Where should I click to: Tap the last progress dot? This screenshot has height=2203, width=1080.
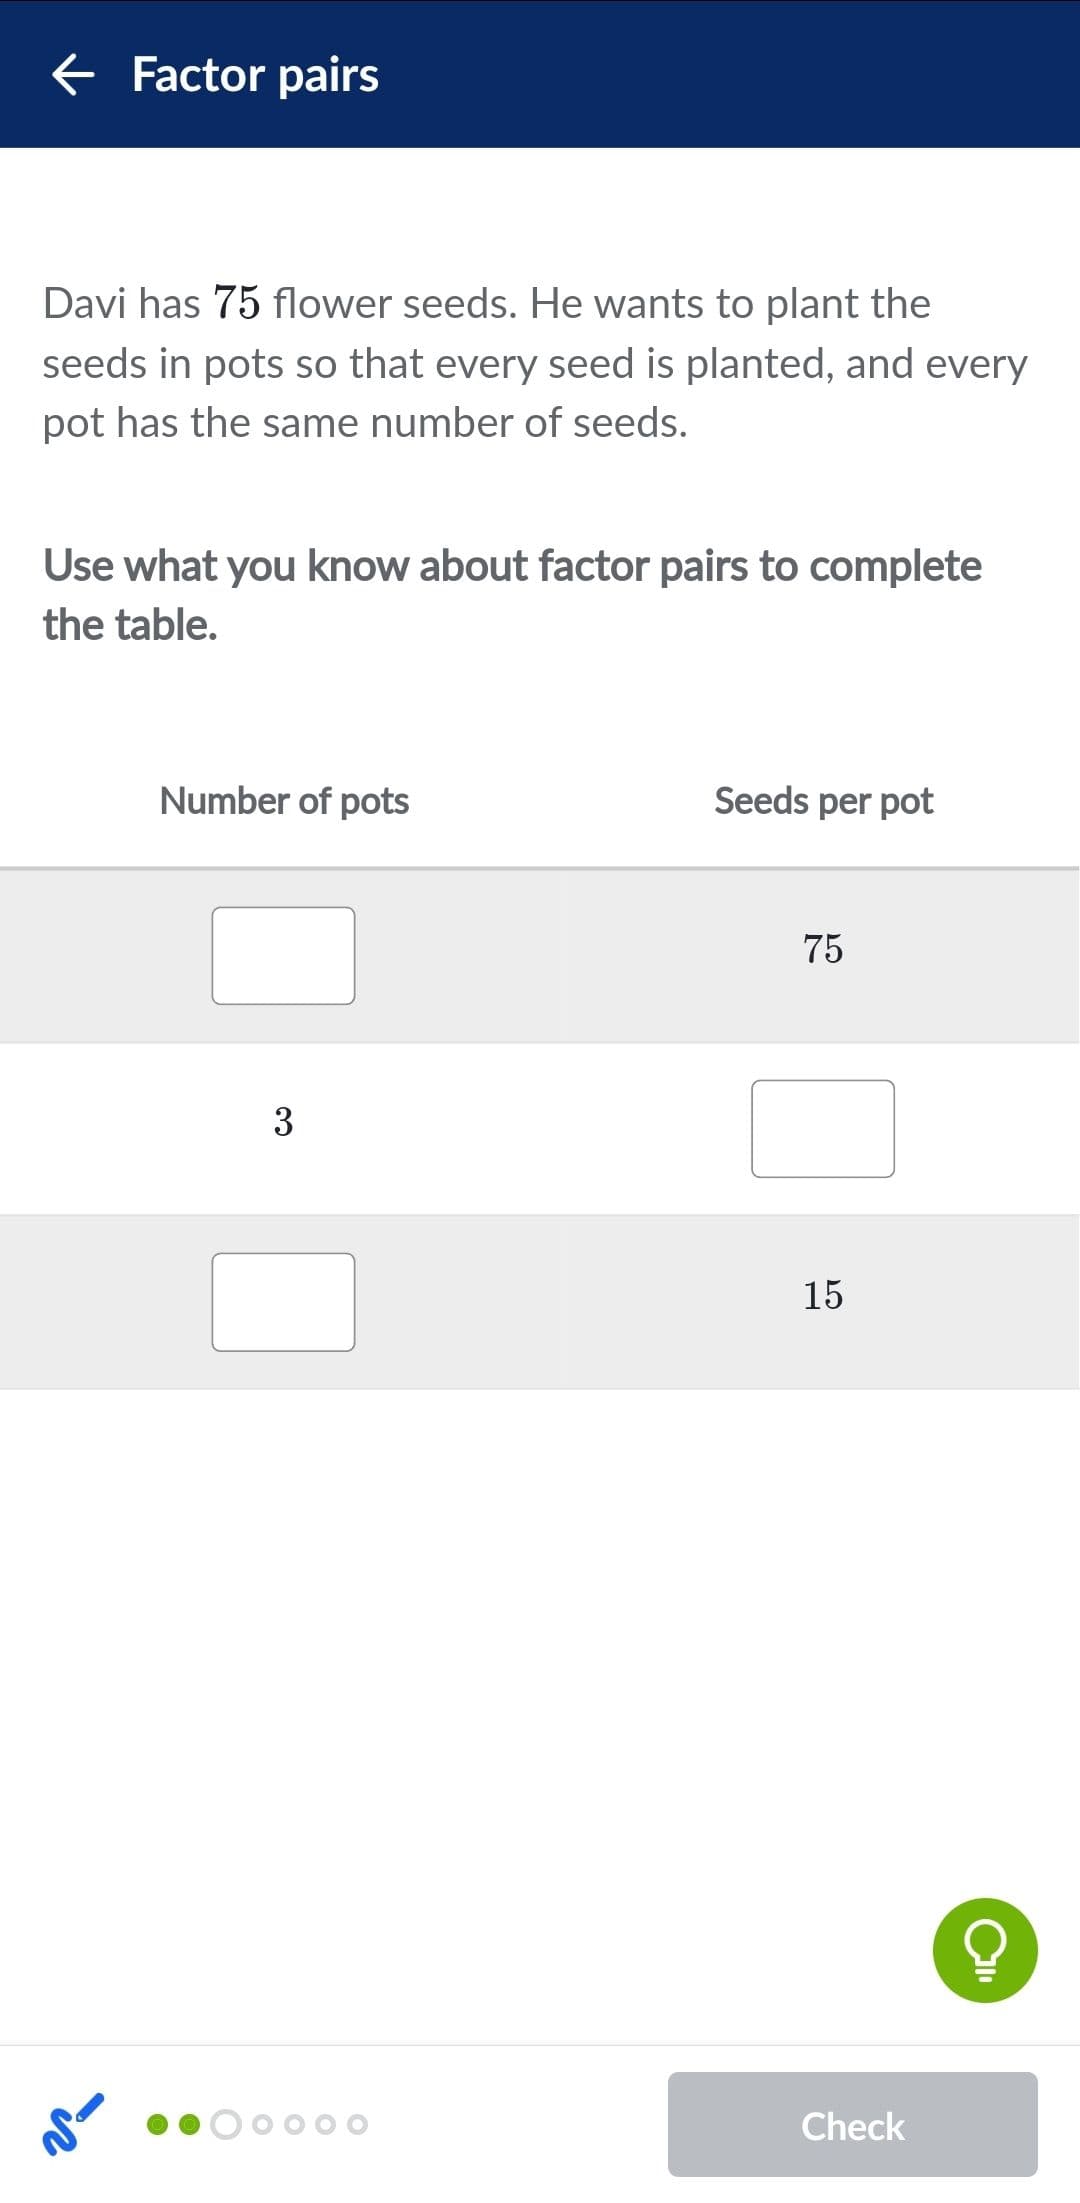[357, 2125]
